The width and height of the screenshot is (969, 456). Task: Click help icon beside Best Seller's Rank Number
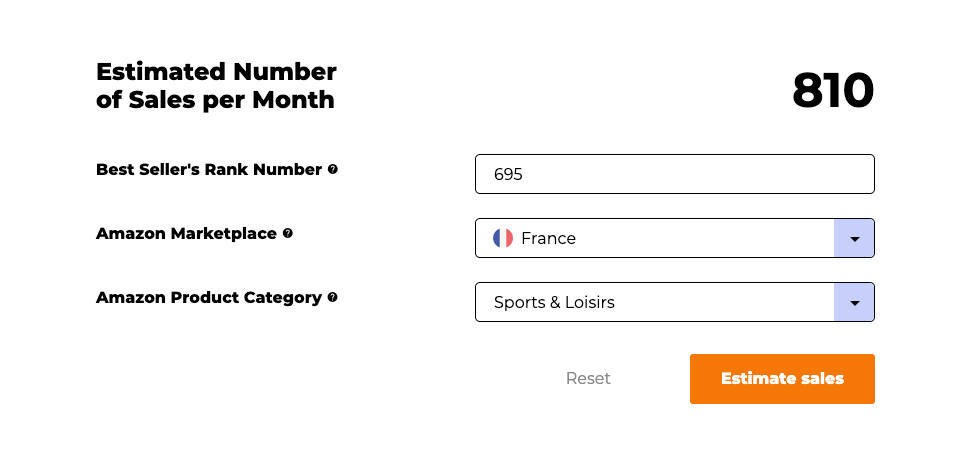point(332,169)
